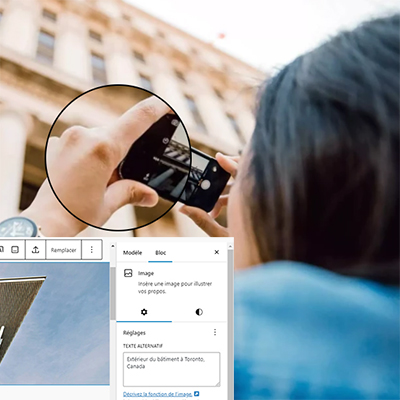Click the caption icon in block toolbar
This screenshot has width=400, height=400.
click(15, 250)
